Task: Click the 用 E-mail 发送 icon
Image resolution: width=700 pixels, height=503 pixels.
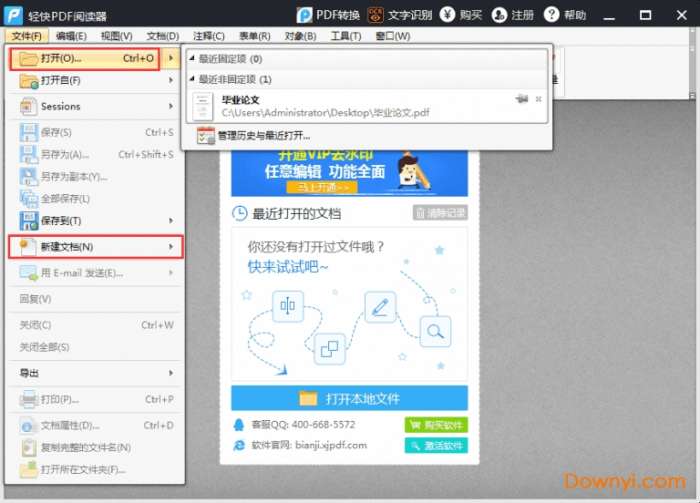Action: coord(29,273)
